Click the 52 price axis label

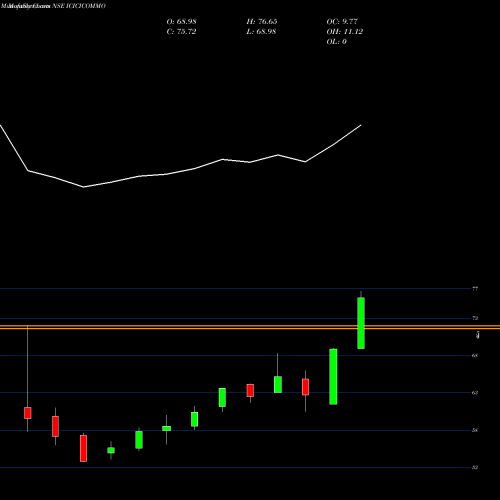pyautogui.click(x=475, y=468)
